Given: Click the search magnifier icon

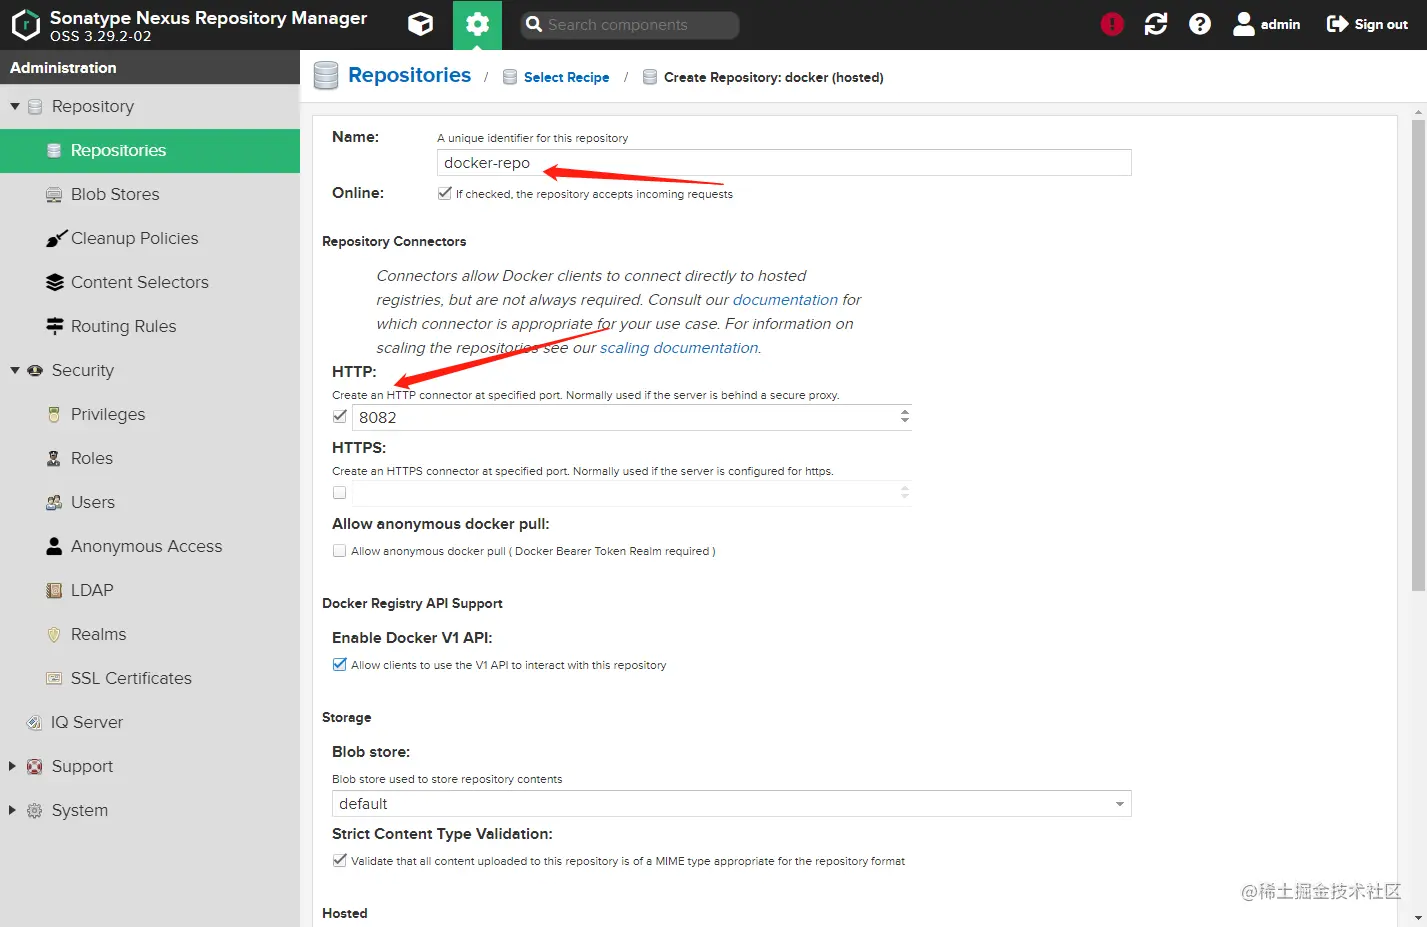Looking at the screenshot, I should click(x=534, y=24).
